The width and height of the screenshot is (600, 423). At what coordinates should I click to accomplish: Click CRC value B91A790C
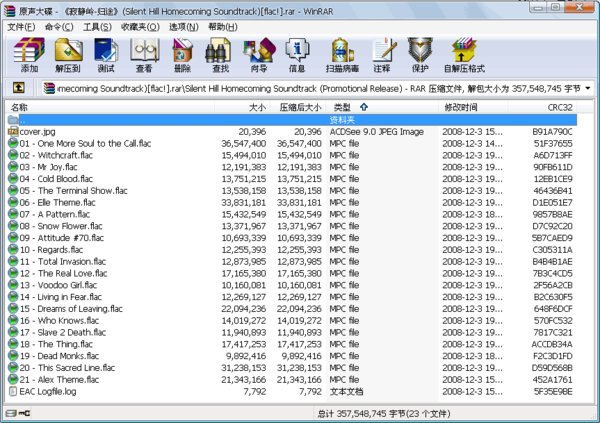pyautogui.click(x=552, y=132)
